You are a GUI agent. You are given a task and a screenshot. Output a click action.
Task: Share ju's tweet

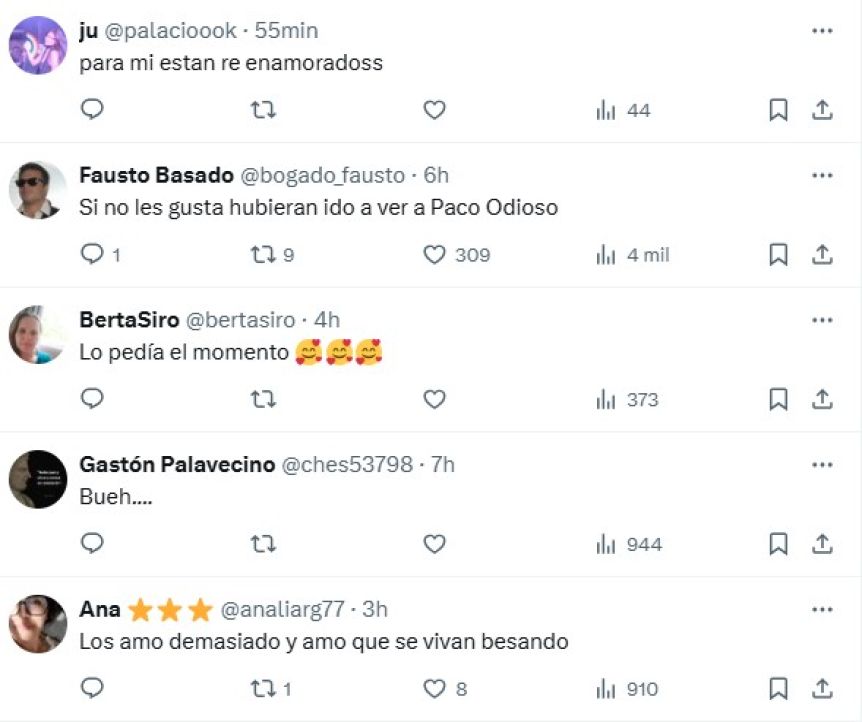(x=822, y=110)
